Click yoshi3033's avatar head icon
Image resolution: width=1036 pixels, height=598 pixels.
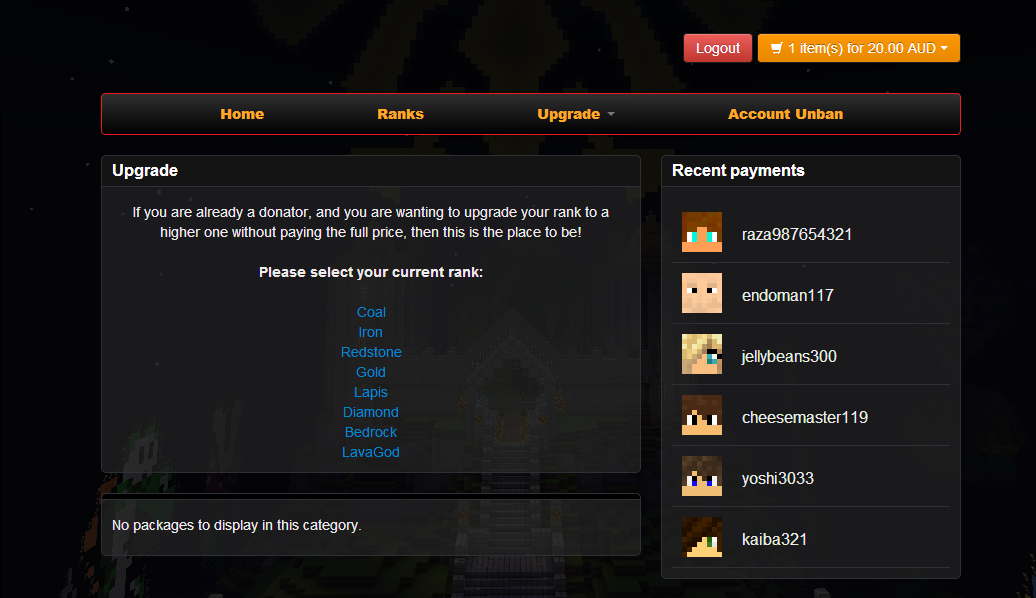point(702,476)
